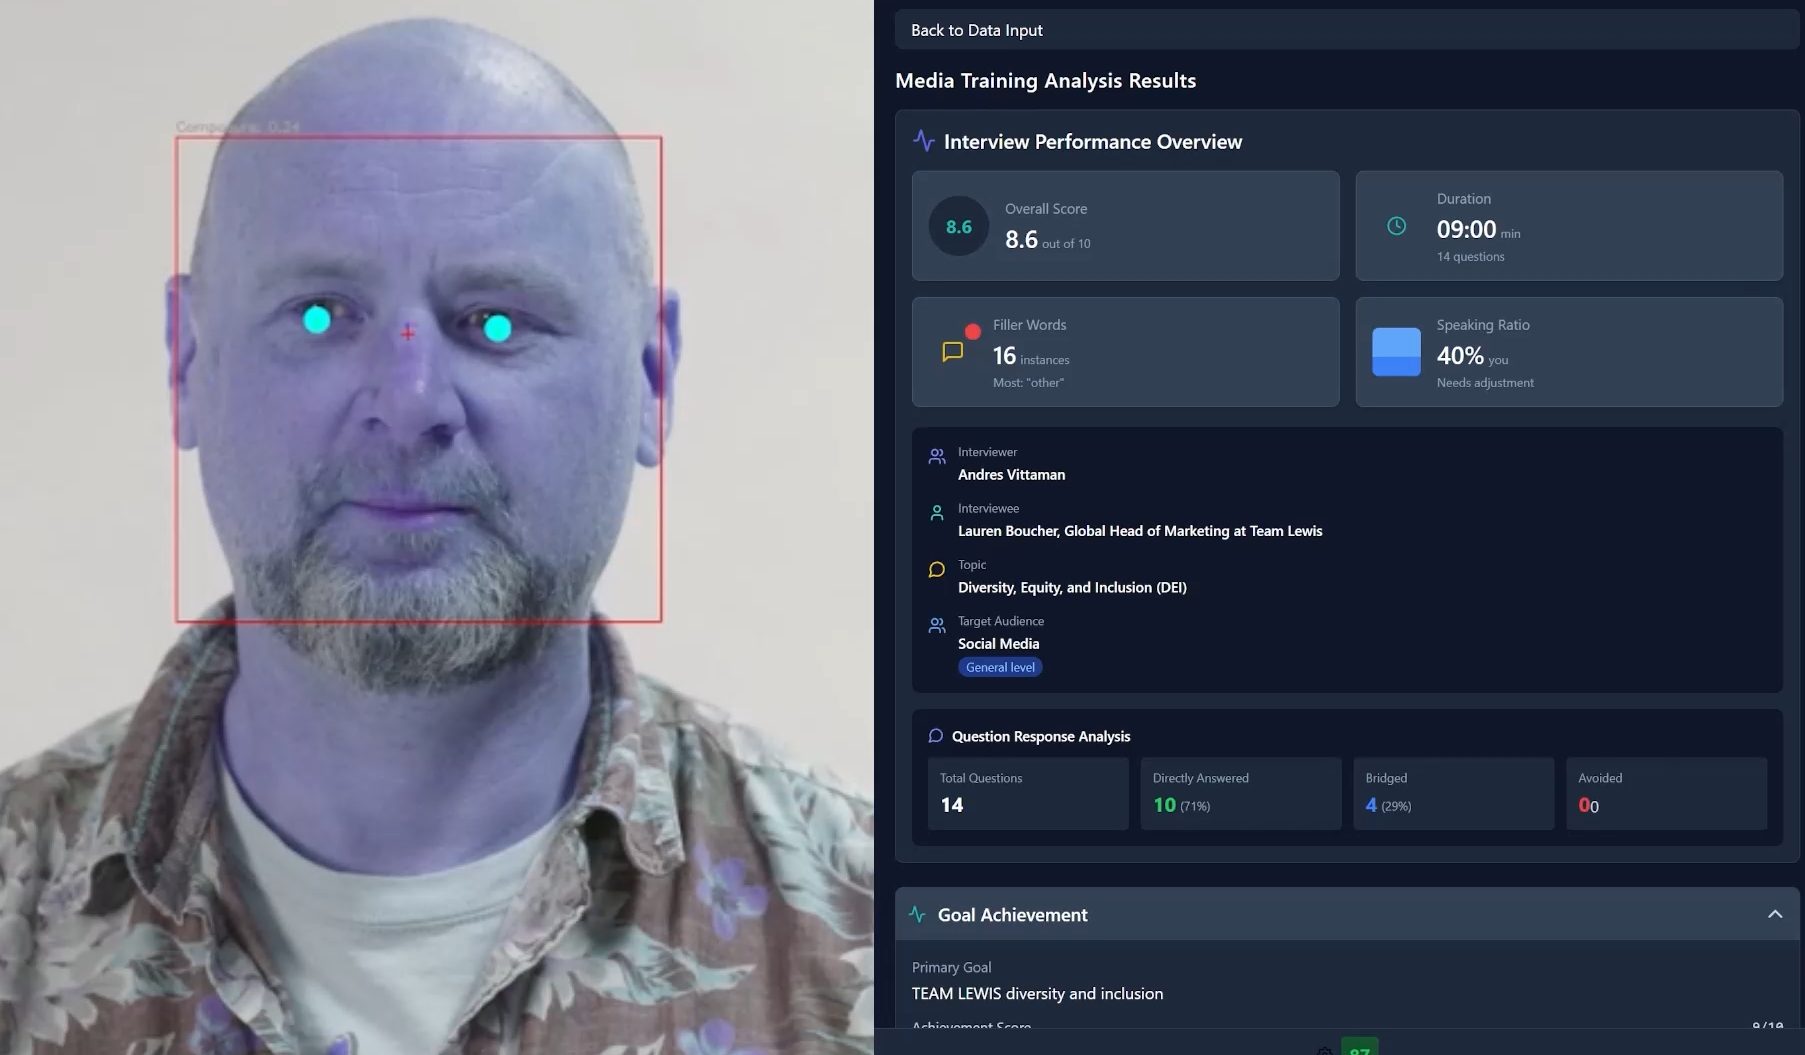Click the speech bubble icon in Filler Words
Viewport: 1805px width, 1055px height.
[953, 351]
